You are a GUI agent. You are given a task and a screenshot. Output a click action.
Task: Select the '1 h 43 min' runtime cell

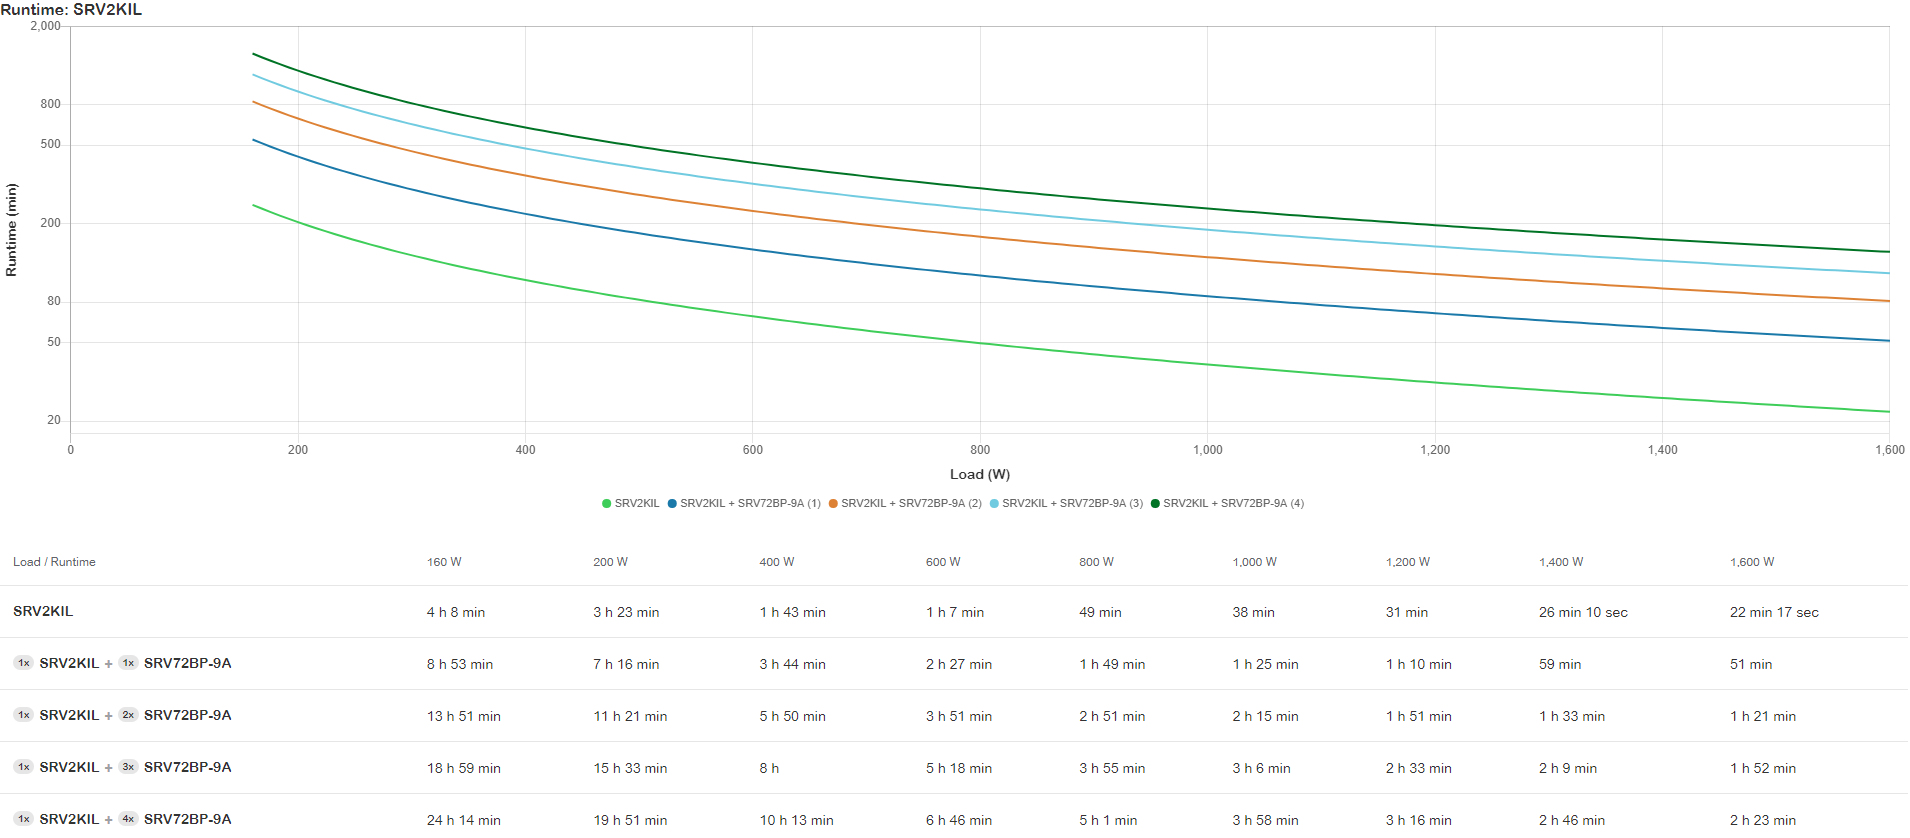tap(792, 612)
